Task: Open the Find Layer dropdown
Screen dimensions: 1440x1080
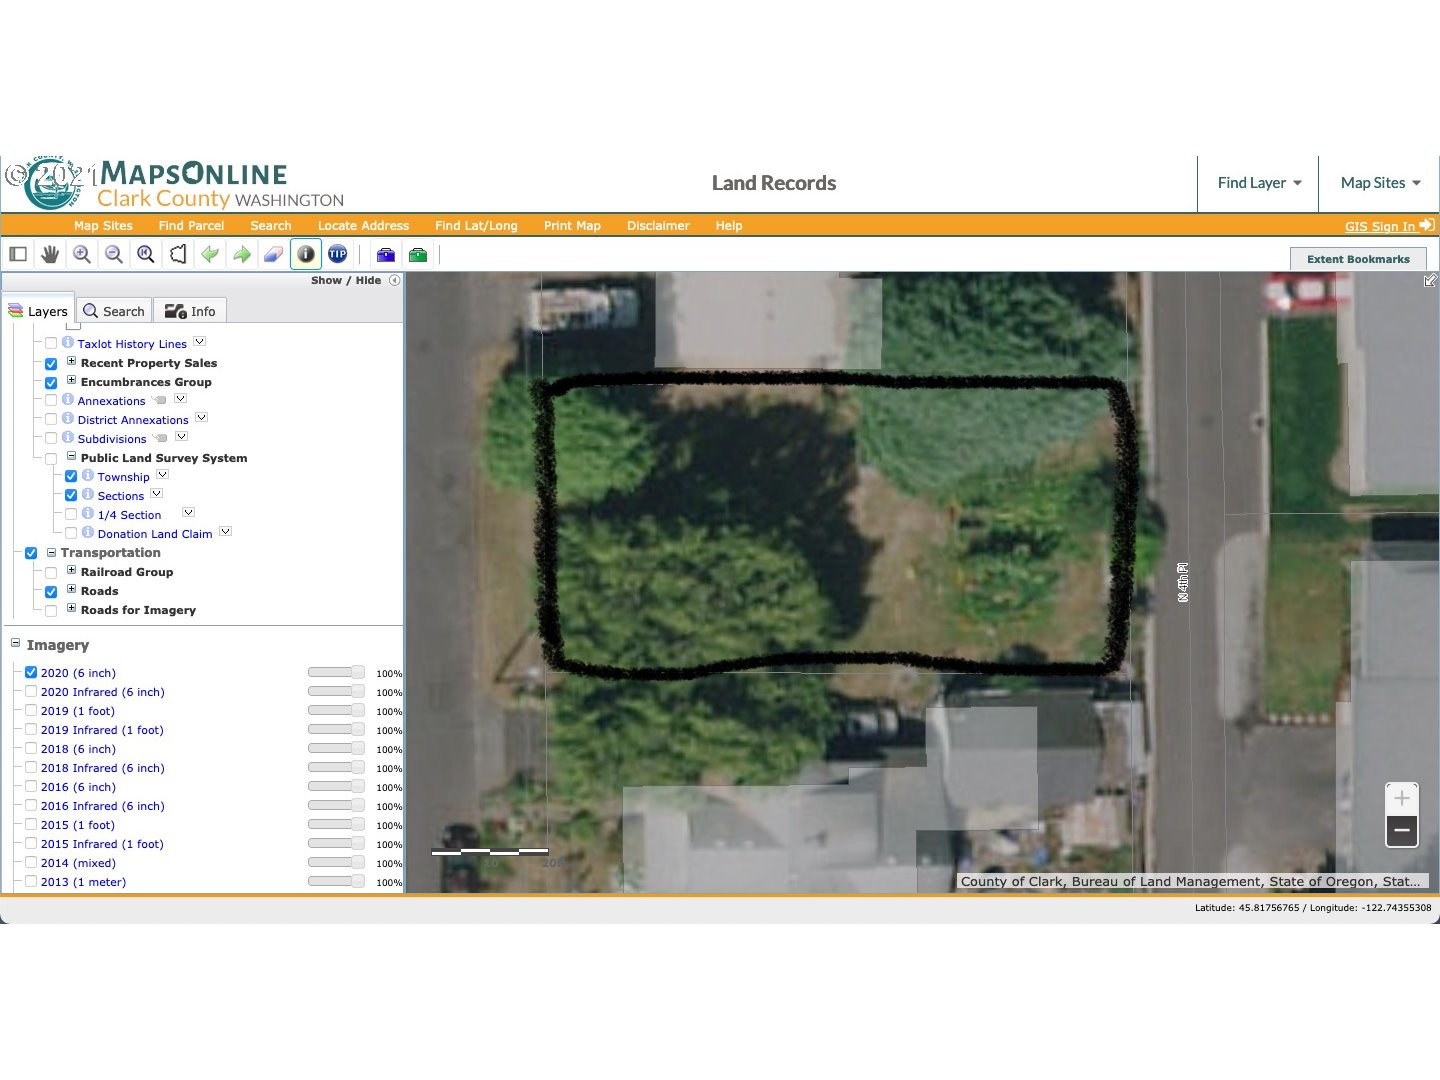Action: click(1258, 183)
